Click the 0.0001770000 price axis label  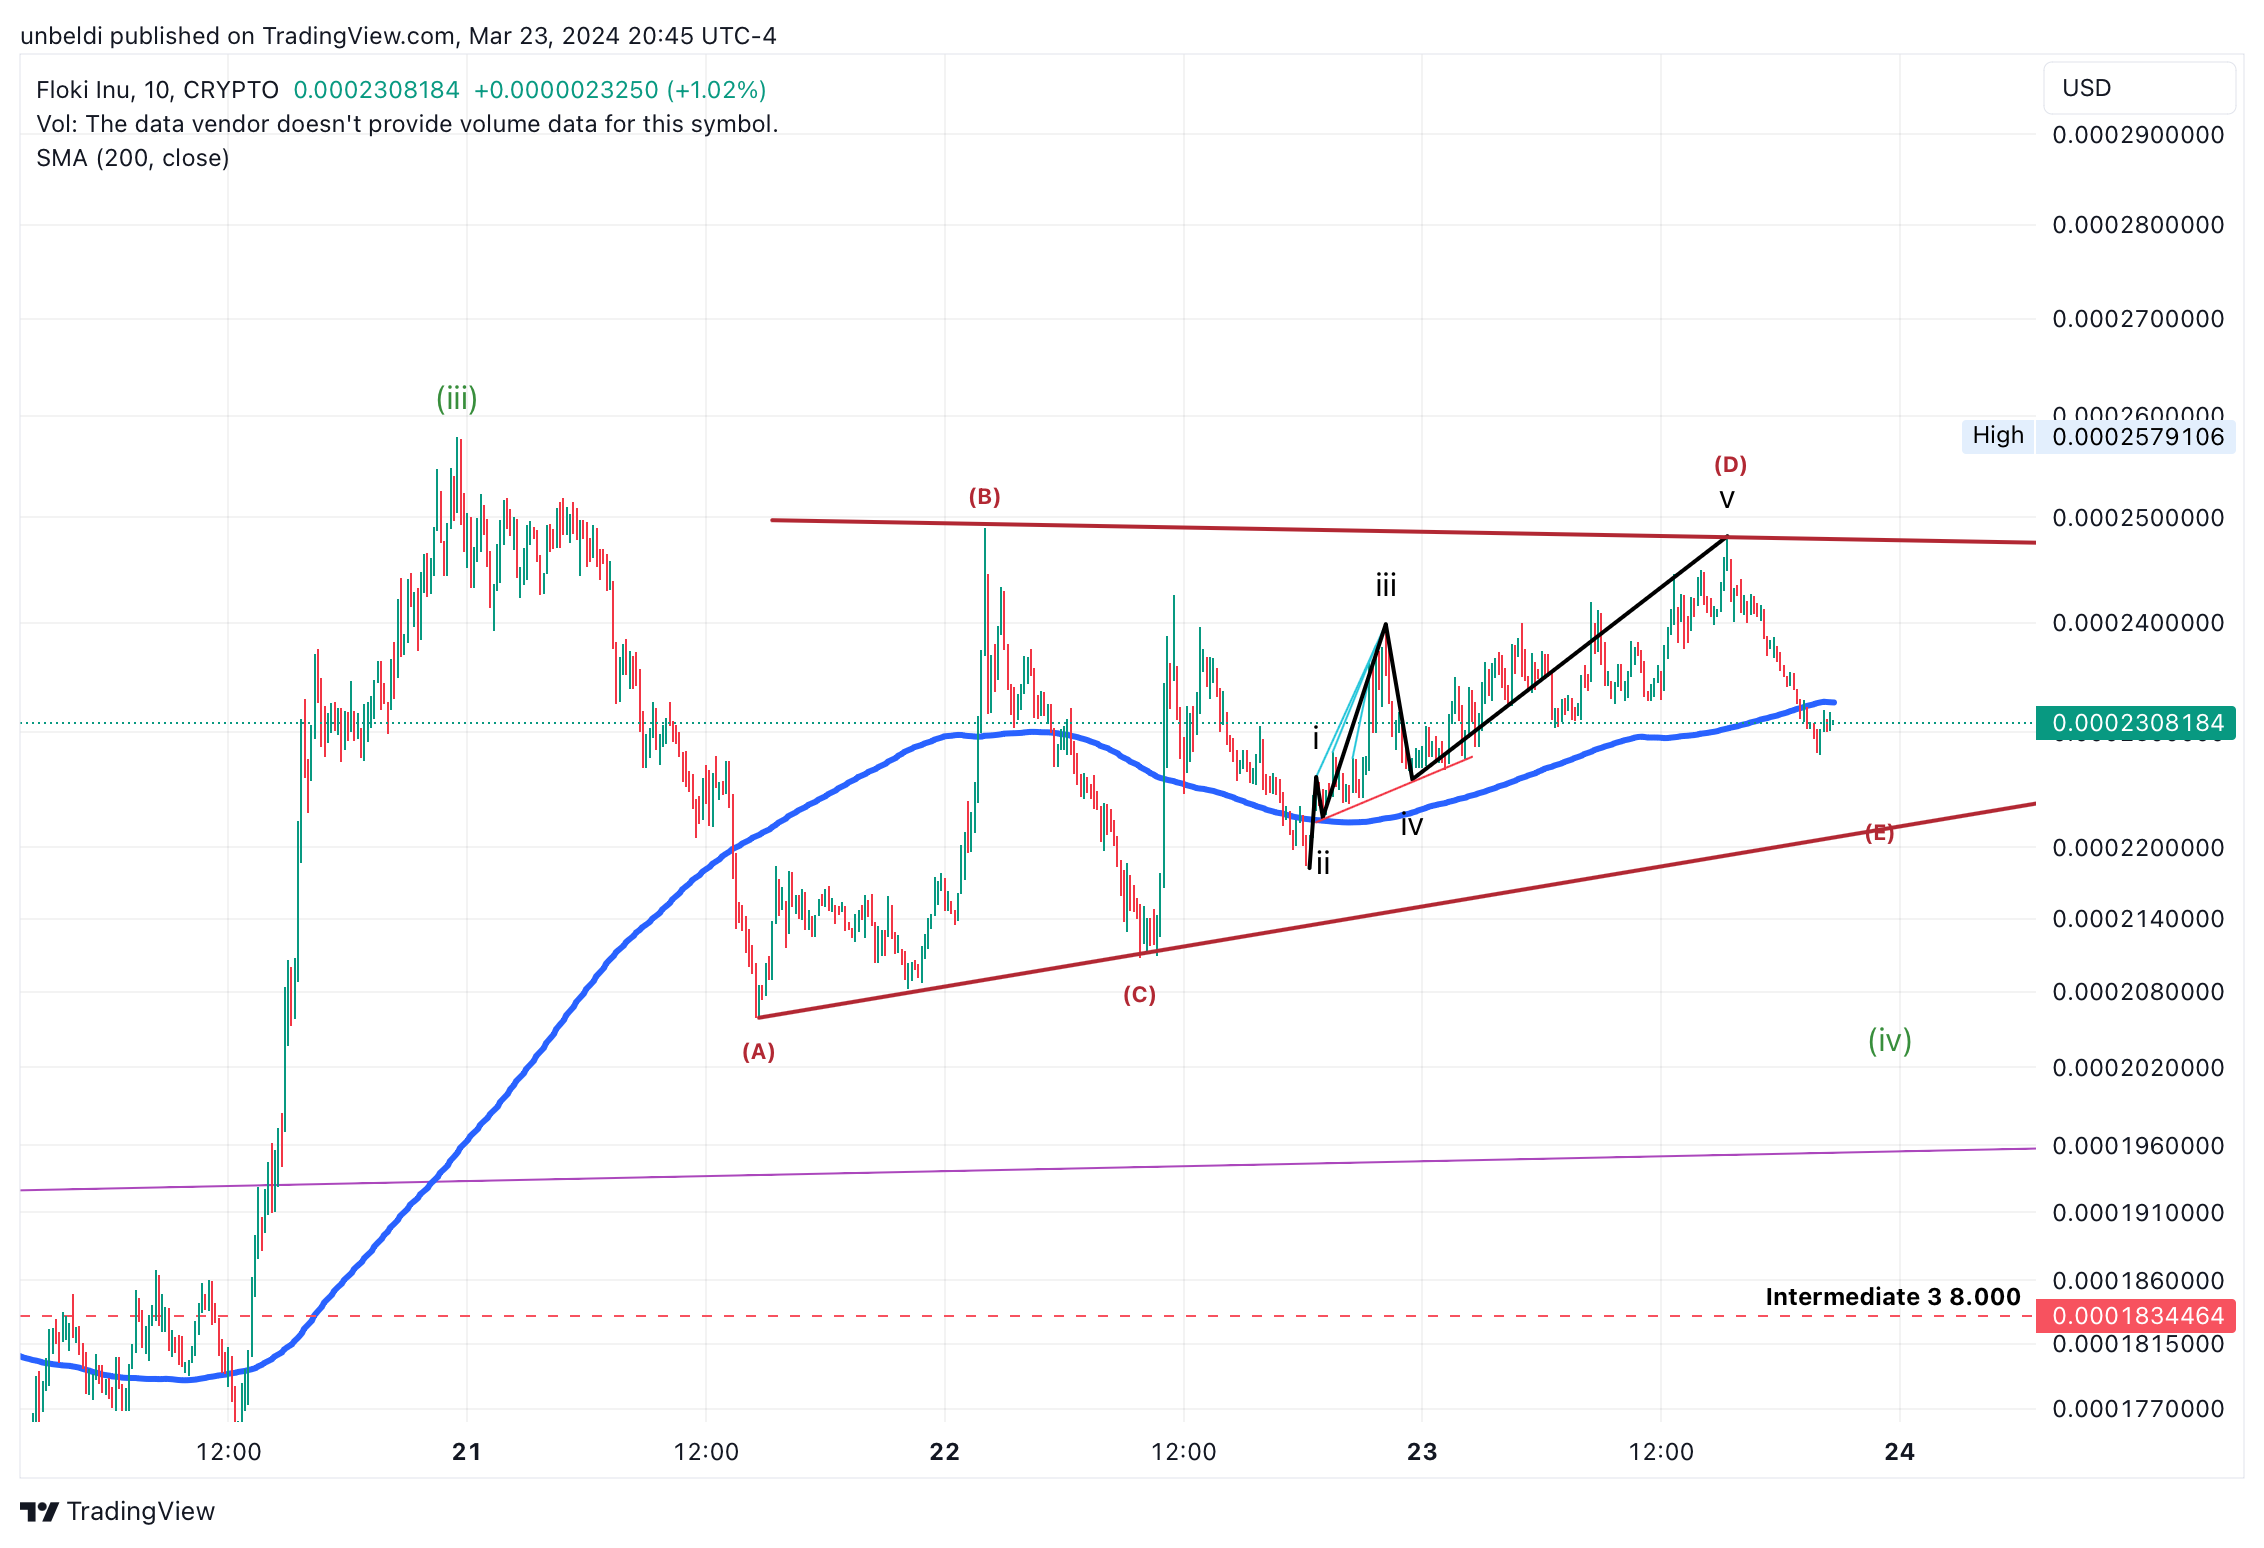[2138, 1409]
